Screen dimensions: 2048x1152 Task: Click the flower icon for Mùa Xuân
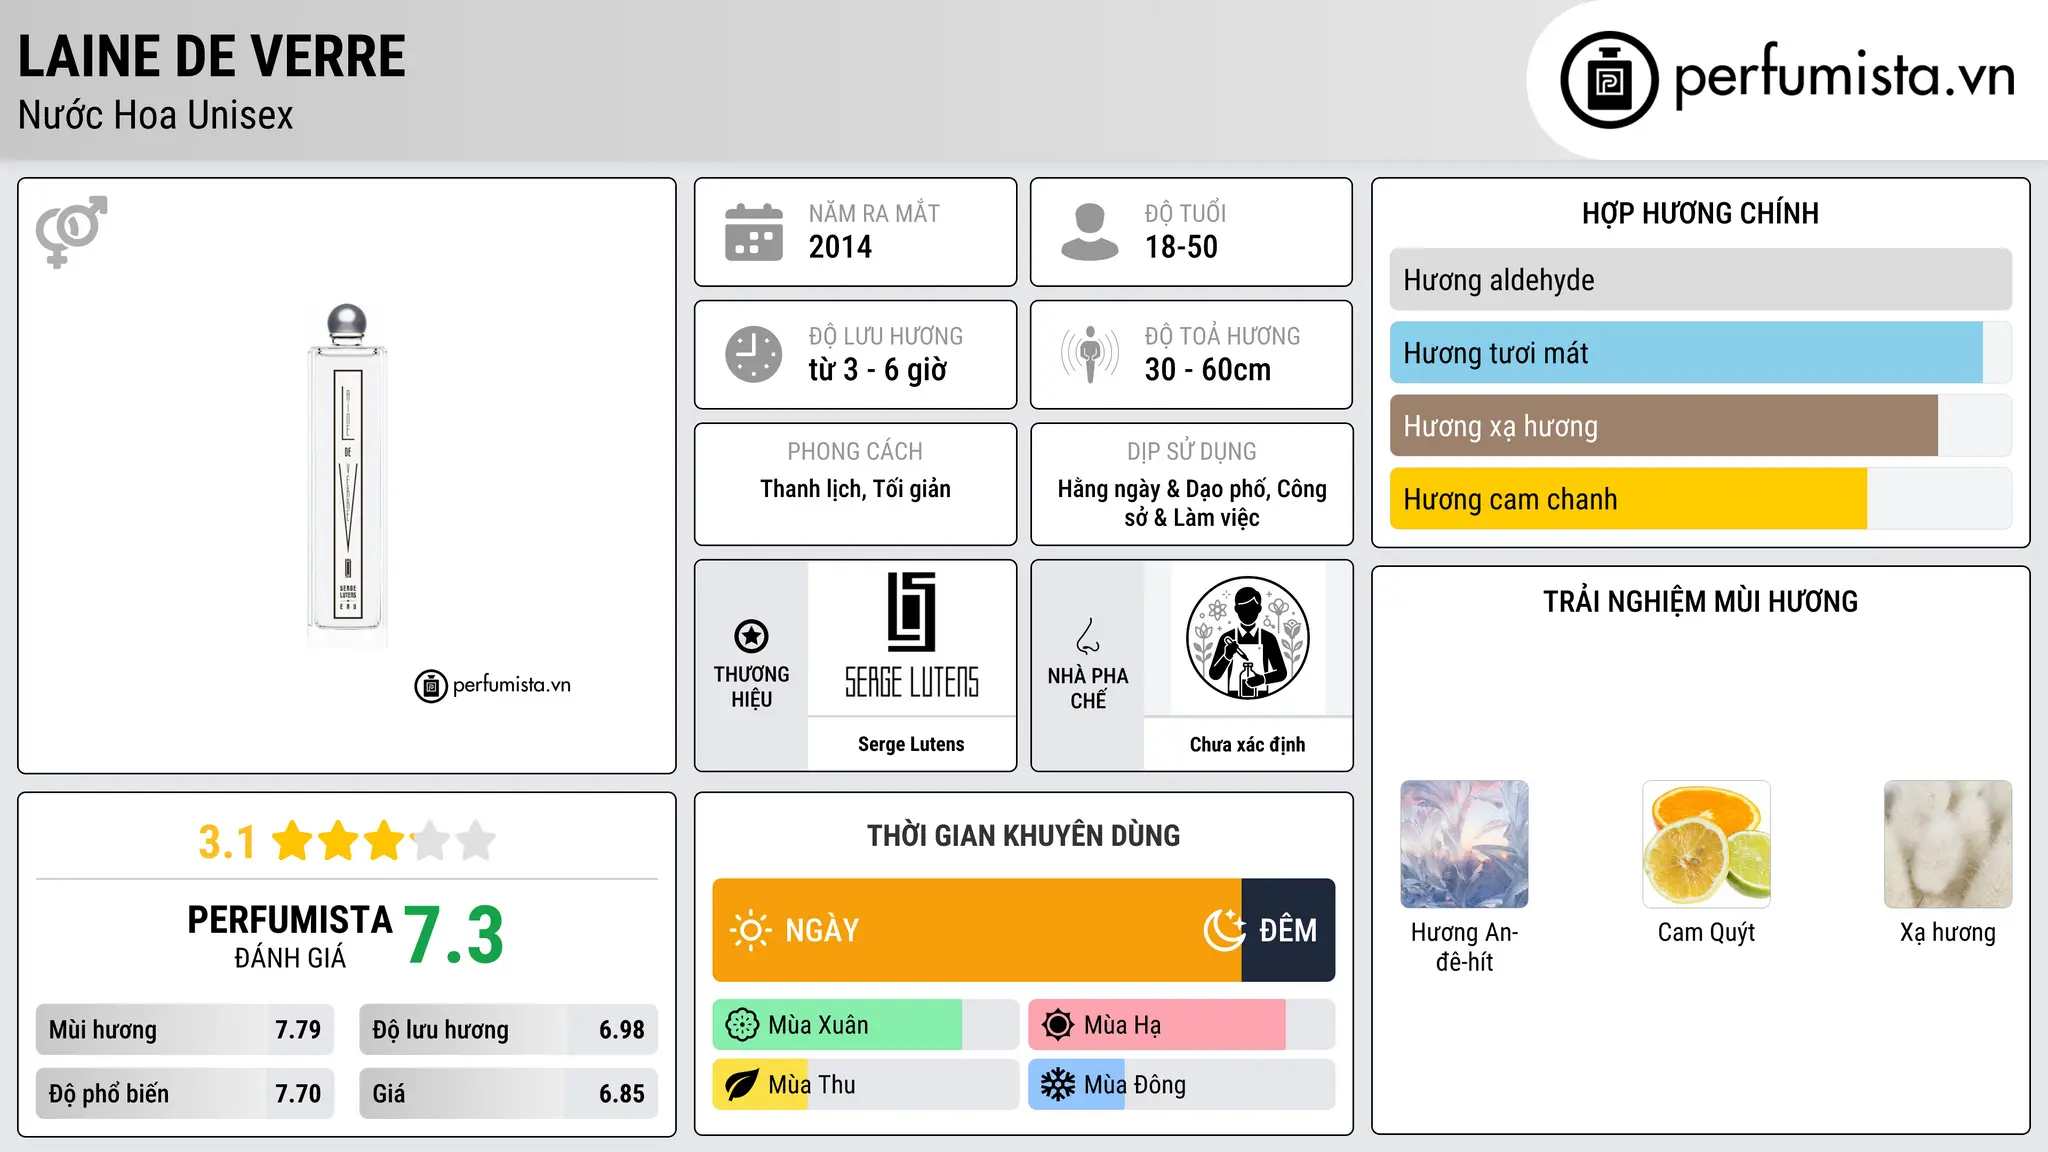tap(742, 1025)
